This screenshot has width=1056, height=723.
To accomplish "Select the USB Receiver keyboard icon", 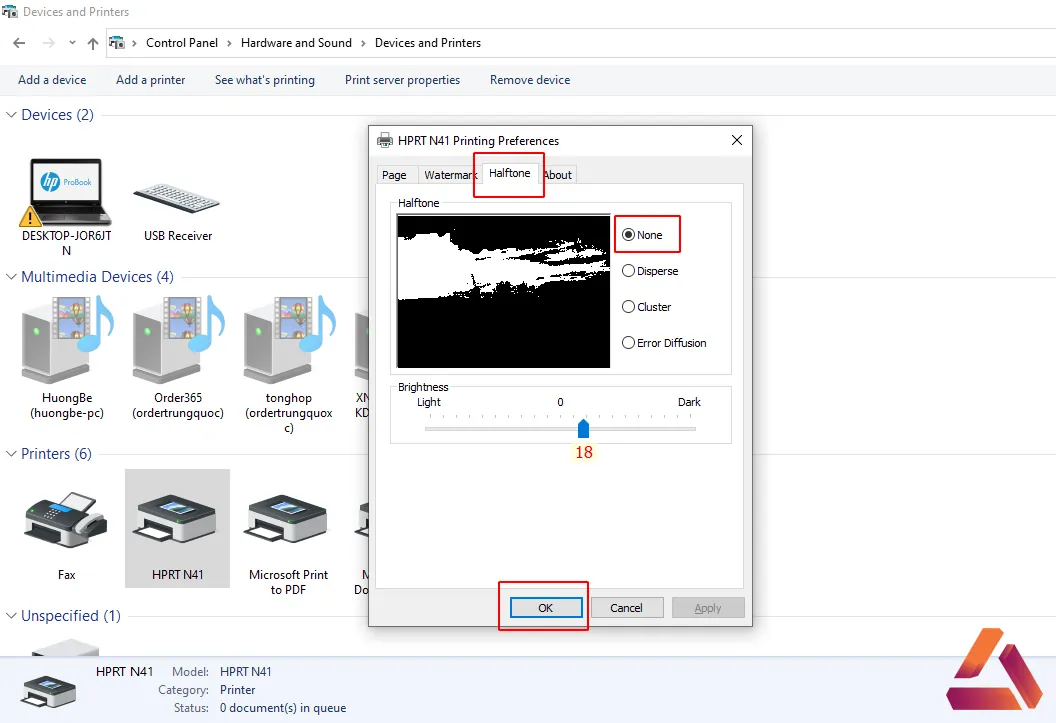I will [x=176, y=199].
